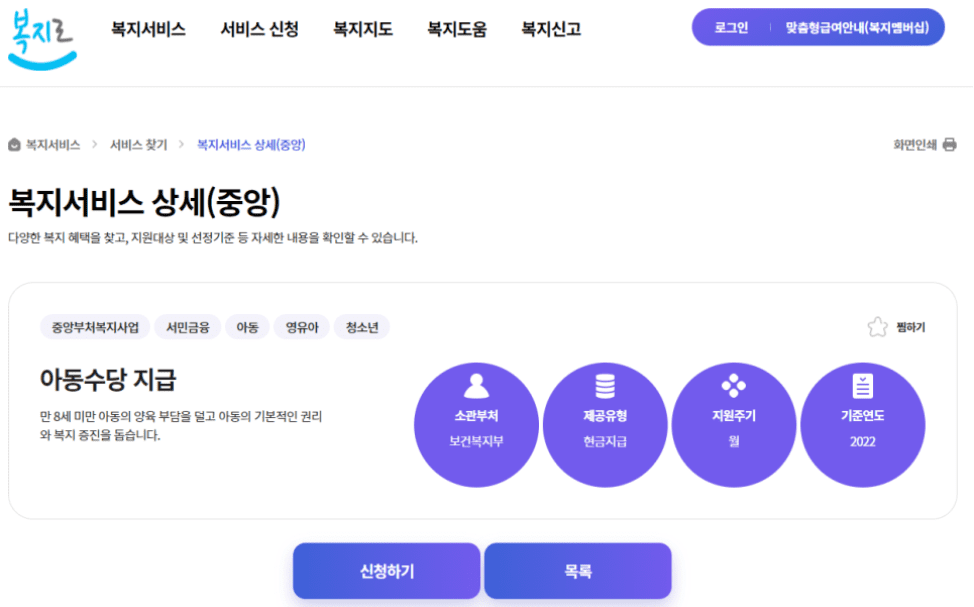The width and height of the screenshot is (974, 607).
Task: Click 복지신고 in the top navigation
Action: pos(548,29)
